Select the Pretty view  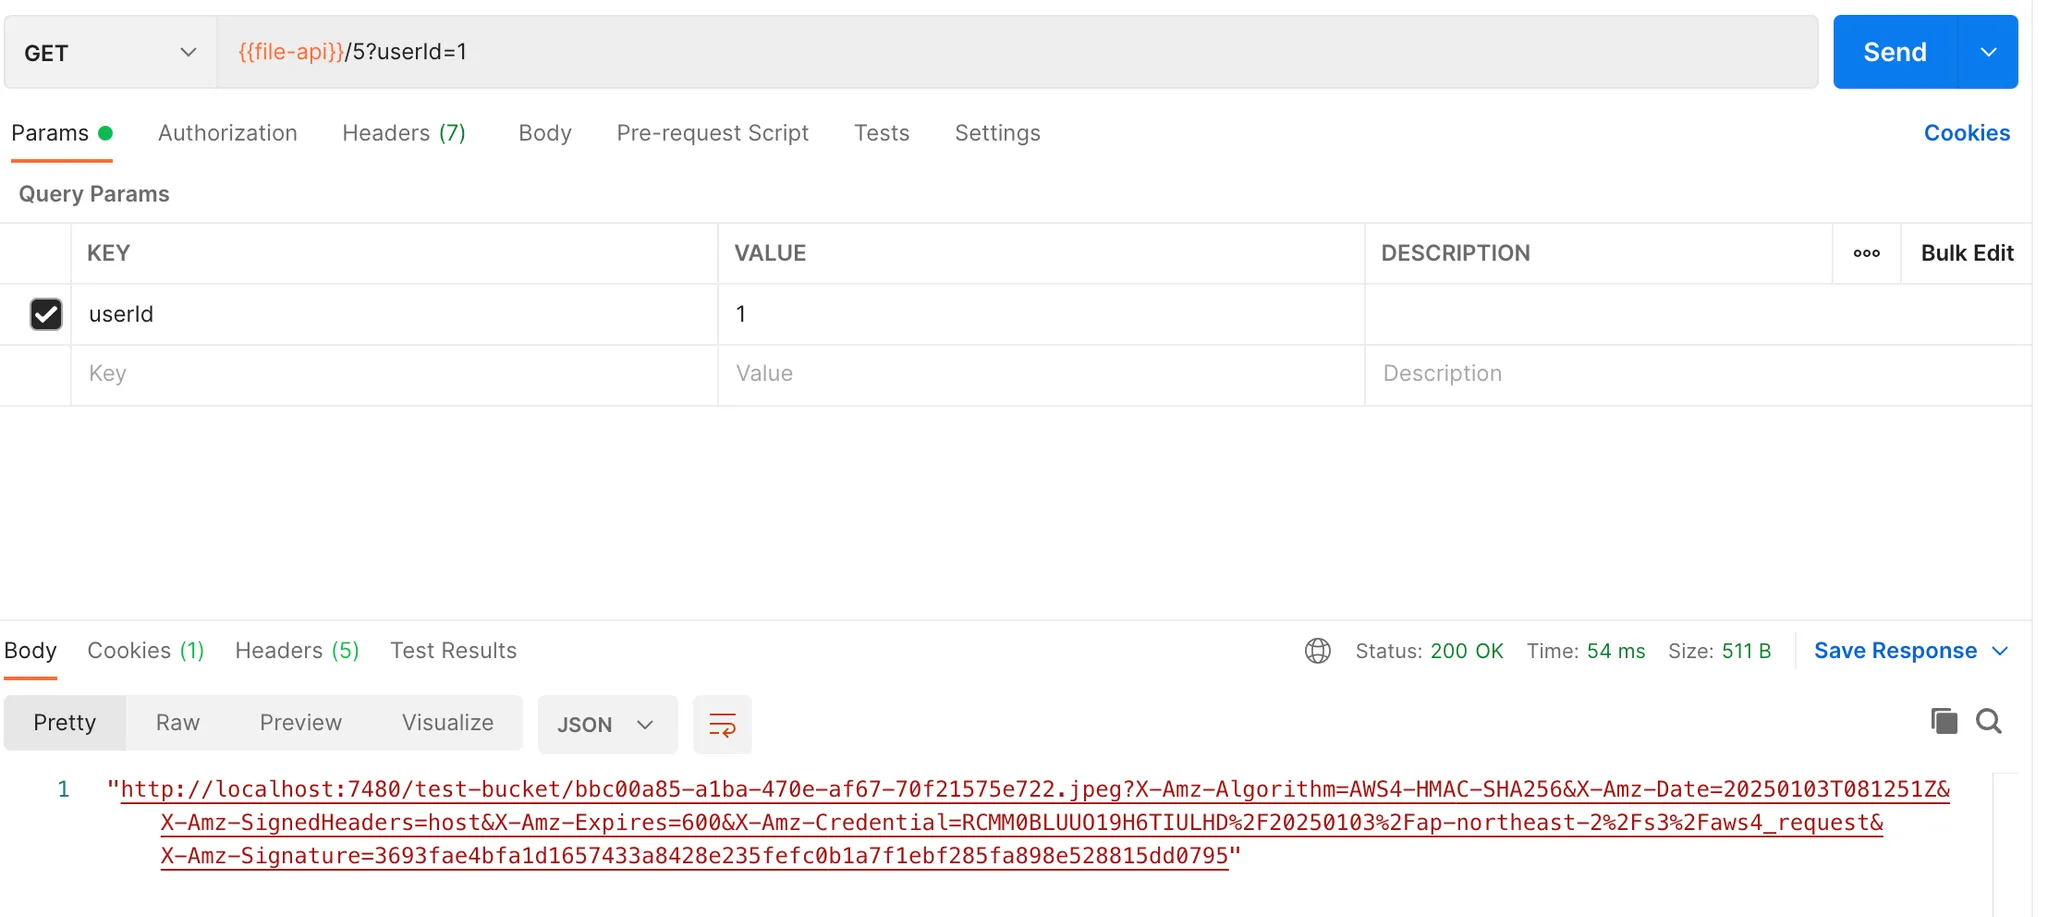[65, 723]
